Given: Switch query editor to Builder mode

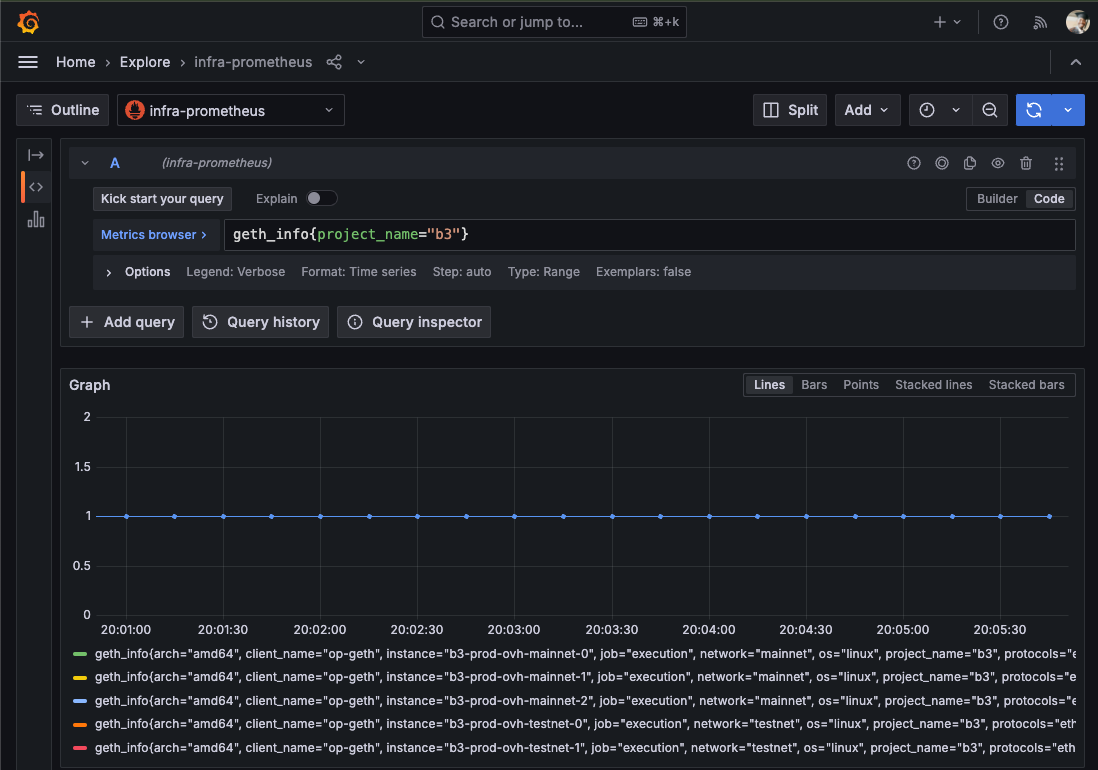Looking at the screenshot, I should 997,199.
